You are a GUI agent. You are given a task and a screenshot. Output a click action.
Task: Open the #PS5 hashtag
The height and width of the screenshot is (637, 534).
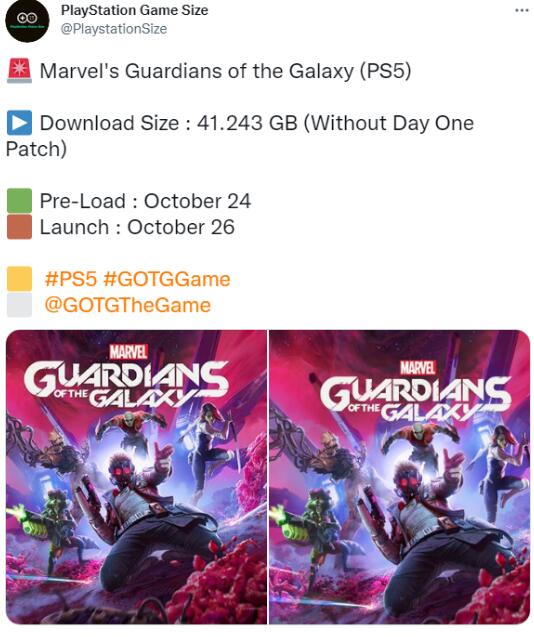(x=71, y=279)
